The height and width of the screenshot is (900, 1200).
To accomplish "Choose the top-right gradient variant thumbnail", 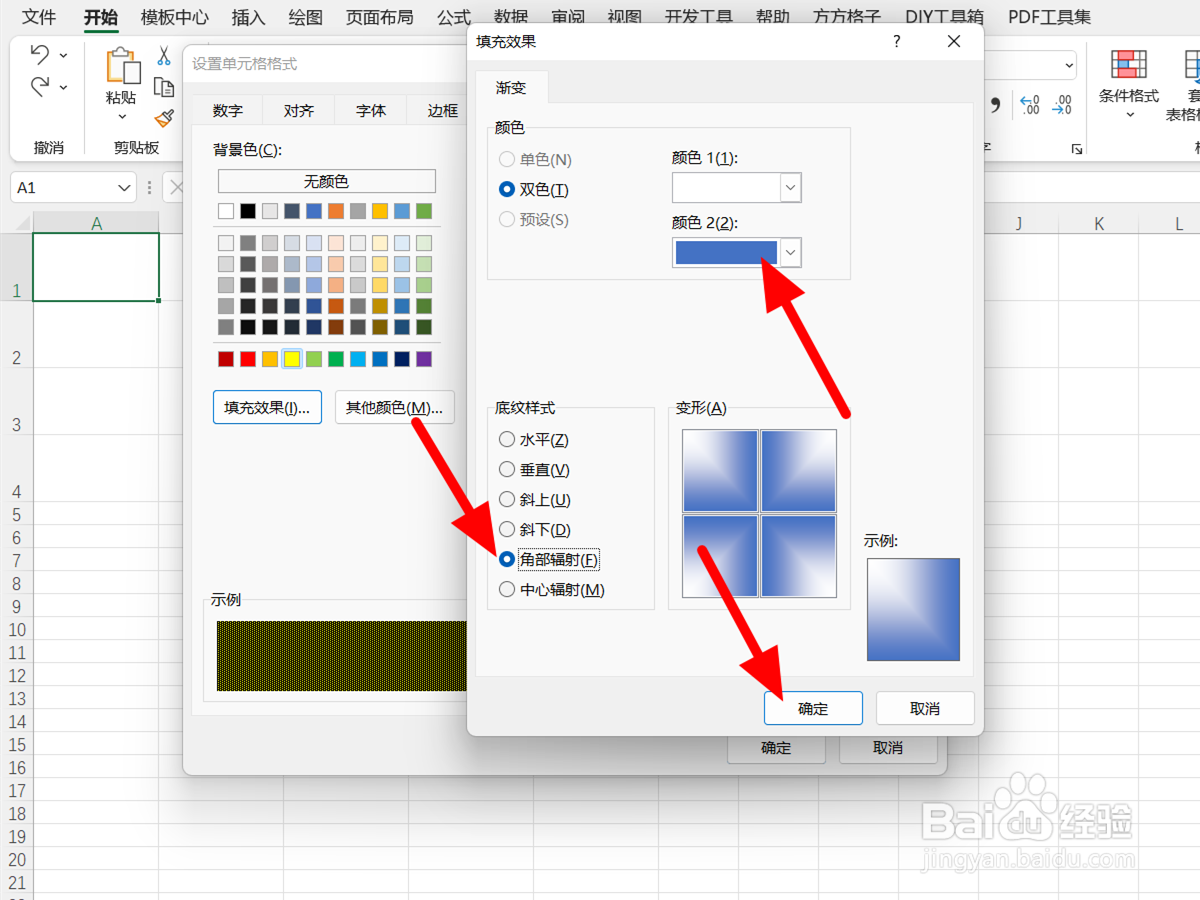I will [x=799, y=471].
